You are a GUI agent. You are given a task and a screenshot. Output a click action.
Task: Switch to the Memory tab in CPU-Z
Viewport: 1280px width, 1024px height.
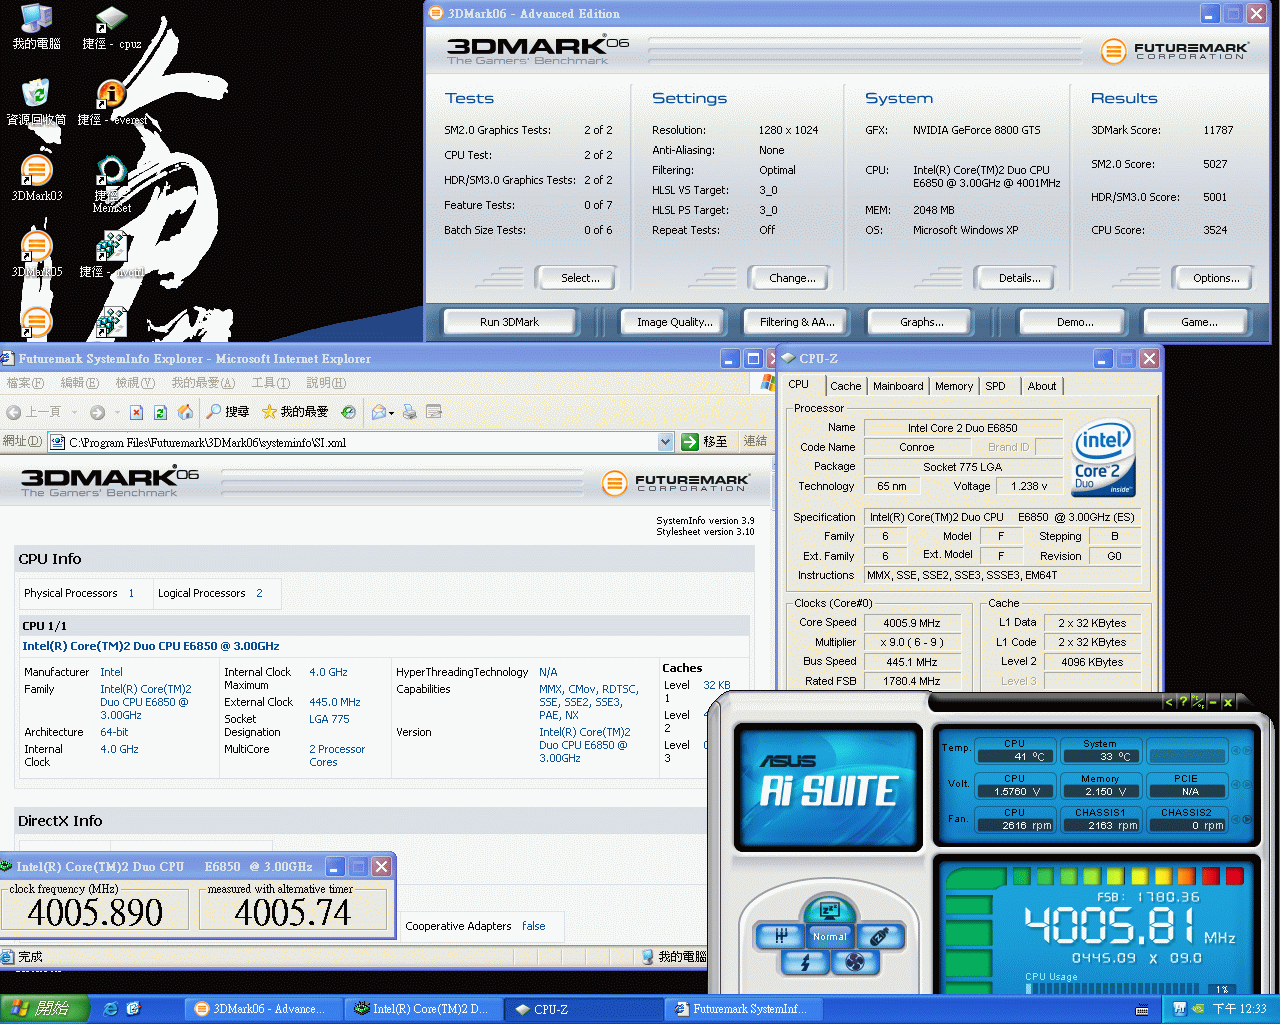click(954, 386)
